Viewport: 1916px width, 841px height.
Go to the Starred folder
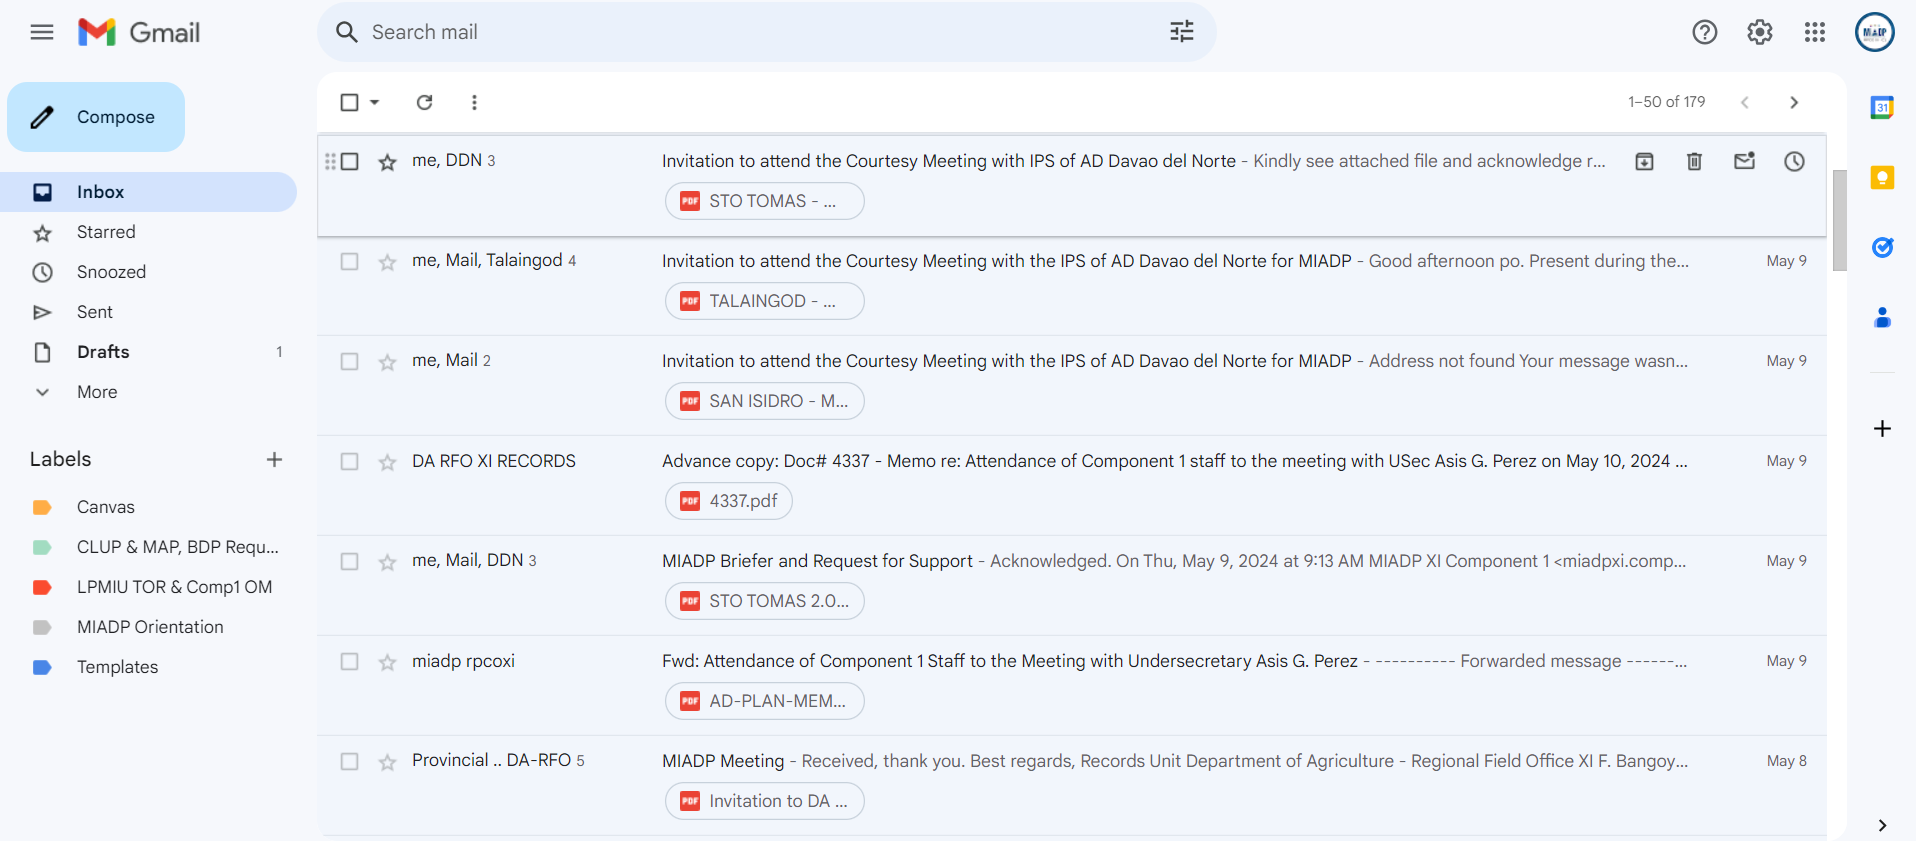point(106,232)
